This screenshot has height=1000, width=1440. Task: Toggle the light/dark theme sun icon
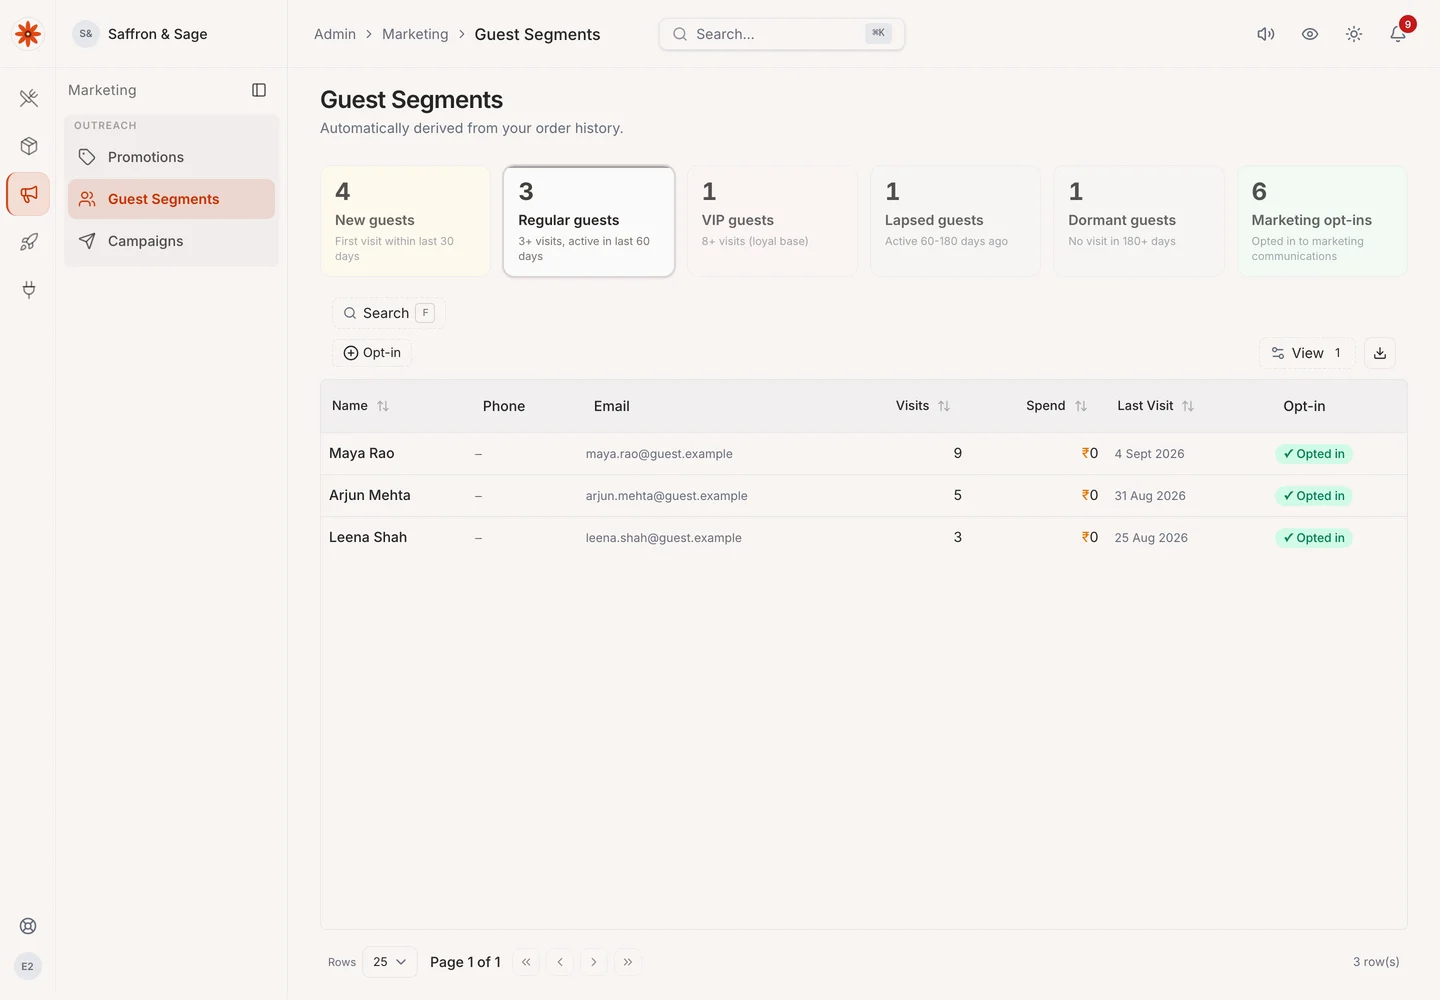point(1354,34)
